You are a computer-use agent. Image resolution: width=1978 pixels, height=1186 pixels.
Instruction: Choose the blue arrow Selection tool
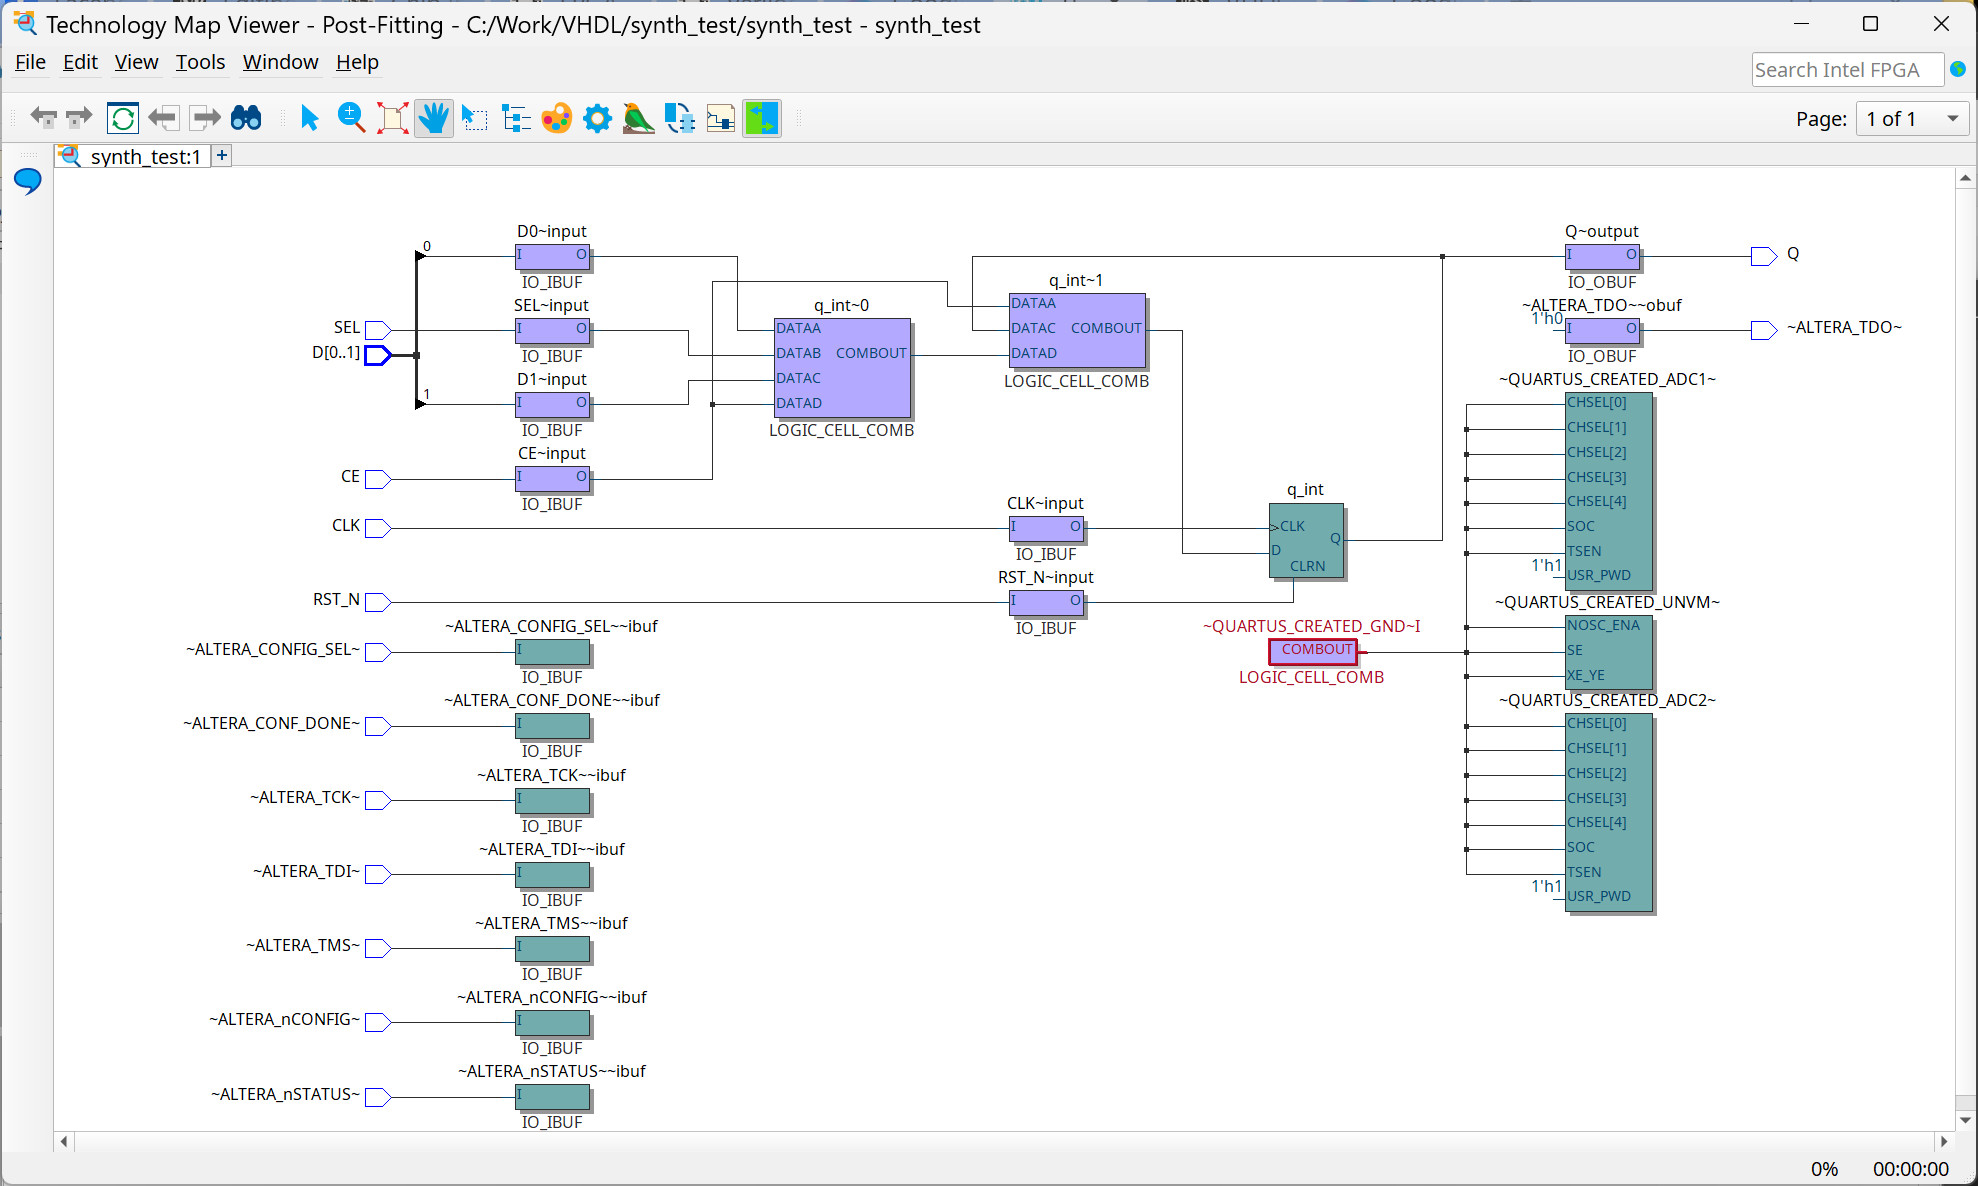click(x=309, y=118)
